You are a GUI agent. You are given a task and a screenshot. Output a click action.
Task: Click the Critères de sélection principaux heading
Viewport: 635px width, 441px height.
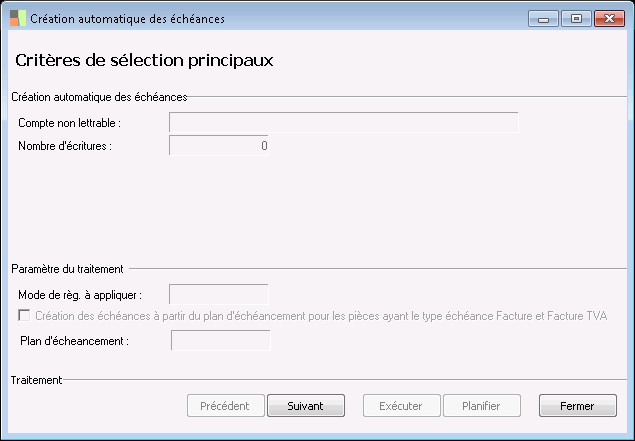pos(145,60)
